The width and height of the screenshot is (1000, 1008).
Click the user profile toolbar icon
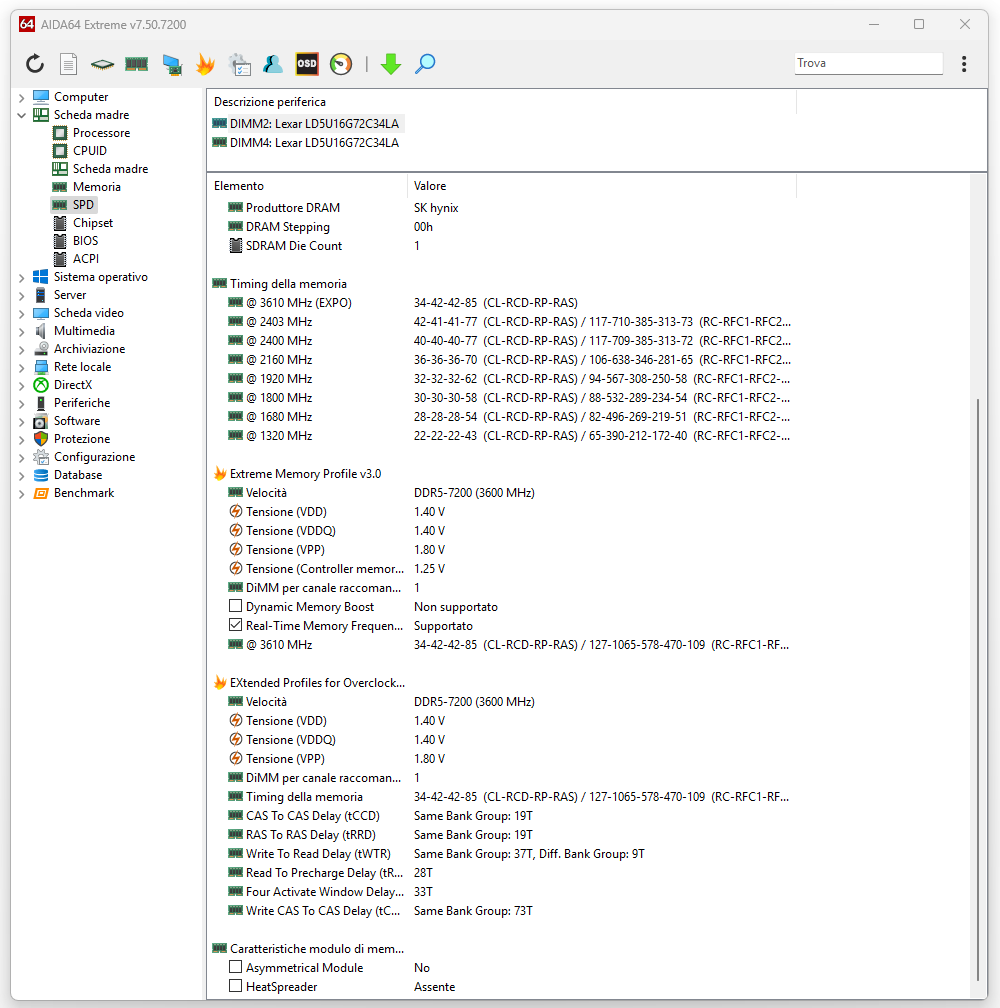[x=272, y=64]
